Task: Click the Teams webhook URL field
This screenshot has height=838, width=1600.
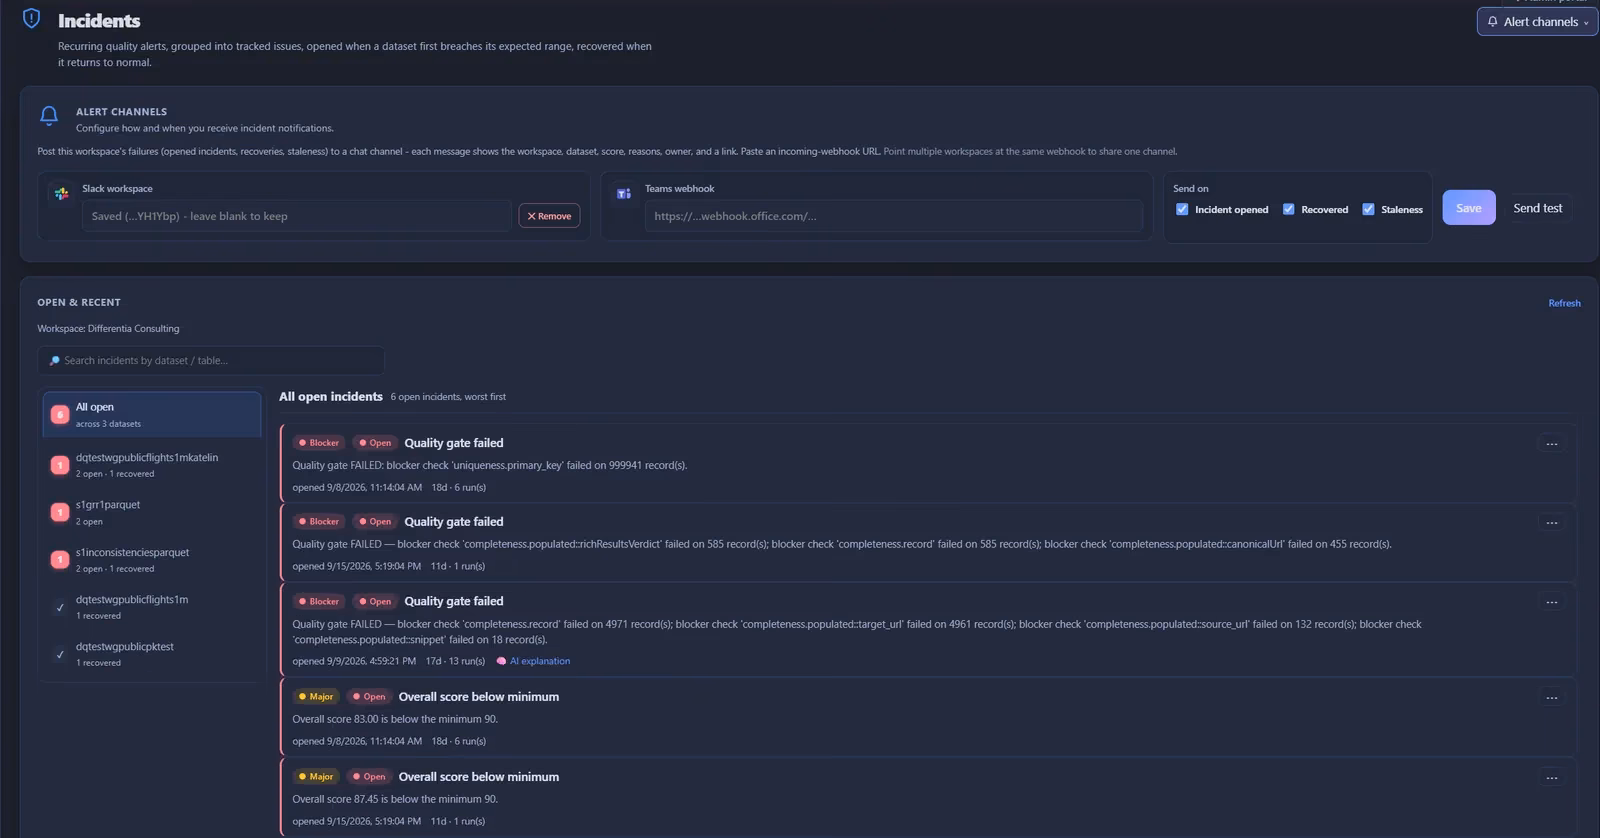Action: pyautogui.click(x=893, y=216)
